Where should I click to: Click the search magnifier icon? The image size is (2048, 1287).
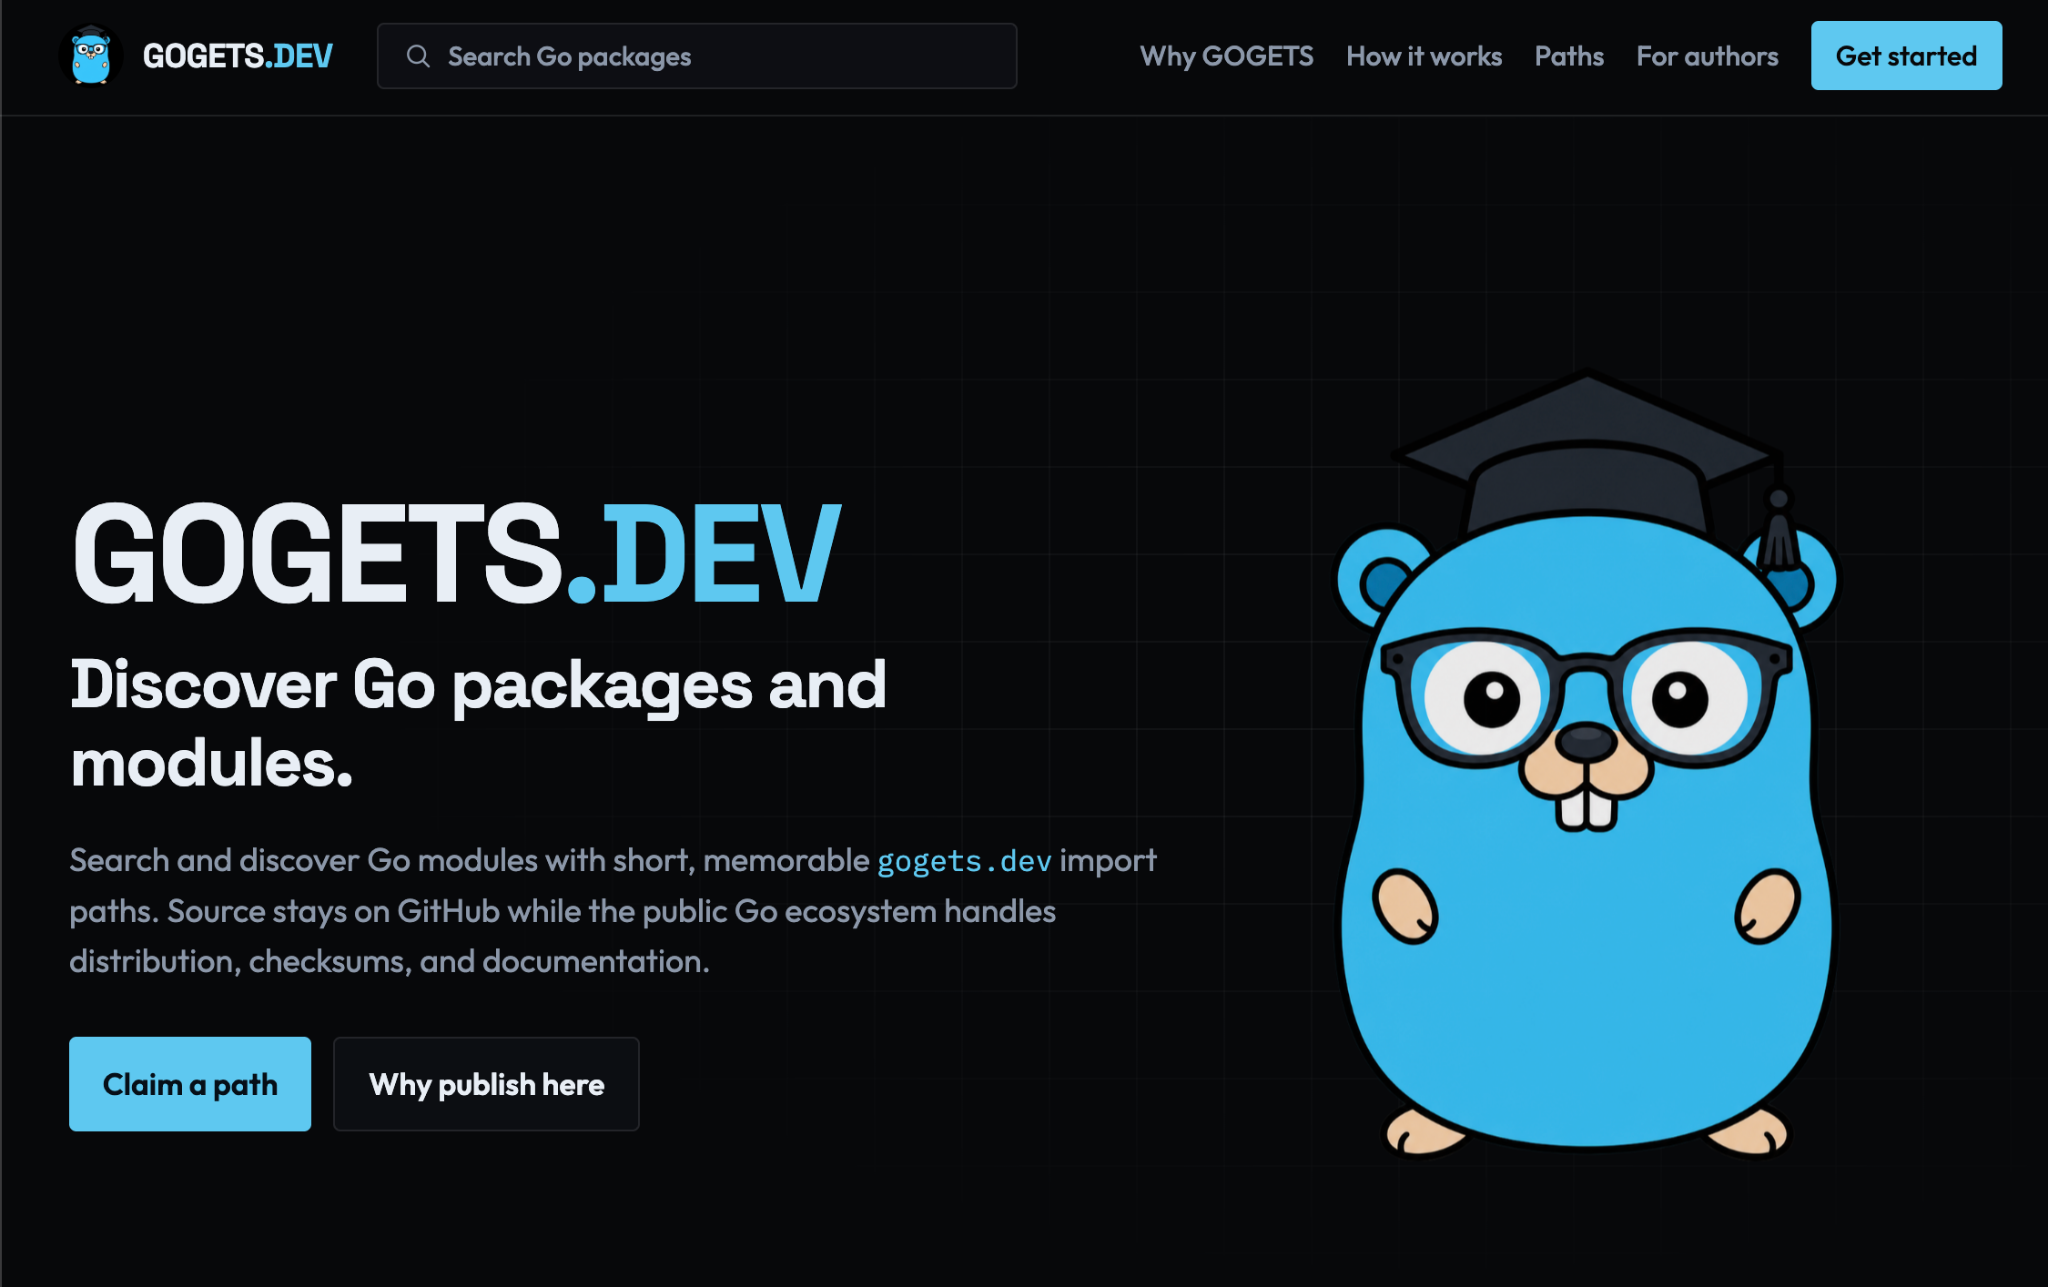point(418,56)
